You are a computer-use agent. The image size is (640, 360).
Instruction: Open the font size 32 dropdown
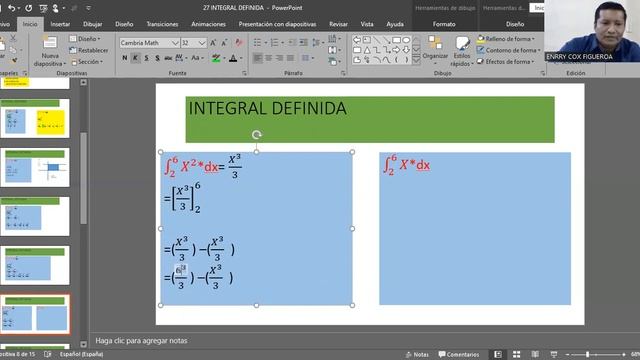[x=202, y=43]
